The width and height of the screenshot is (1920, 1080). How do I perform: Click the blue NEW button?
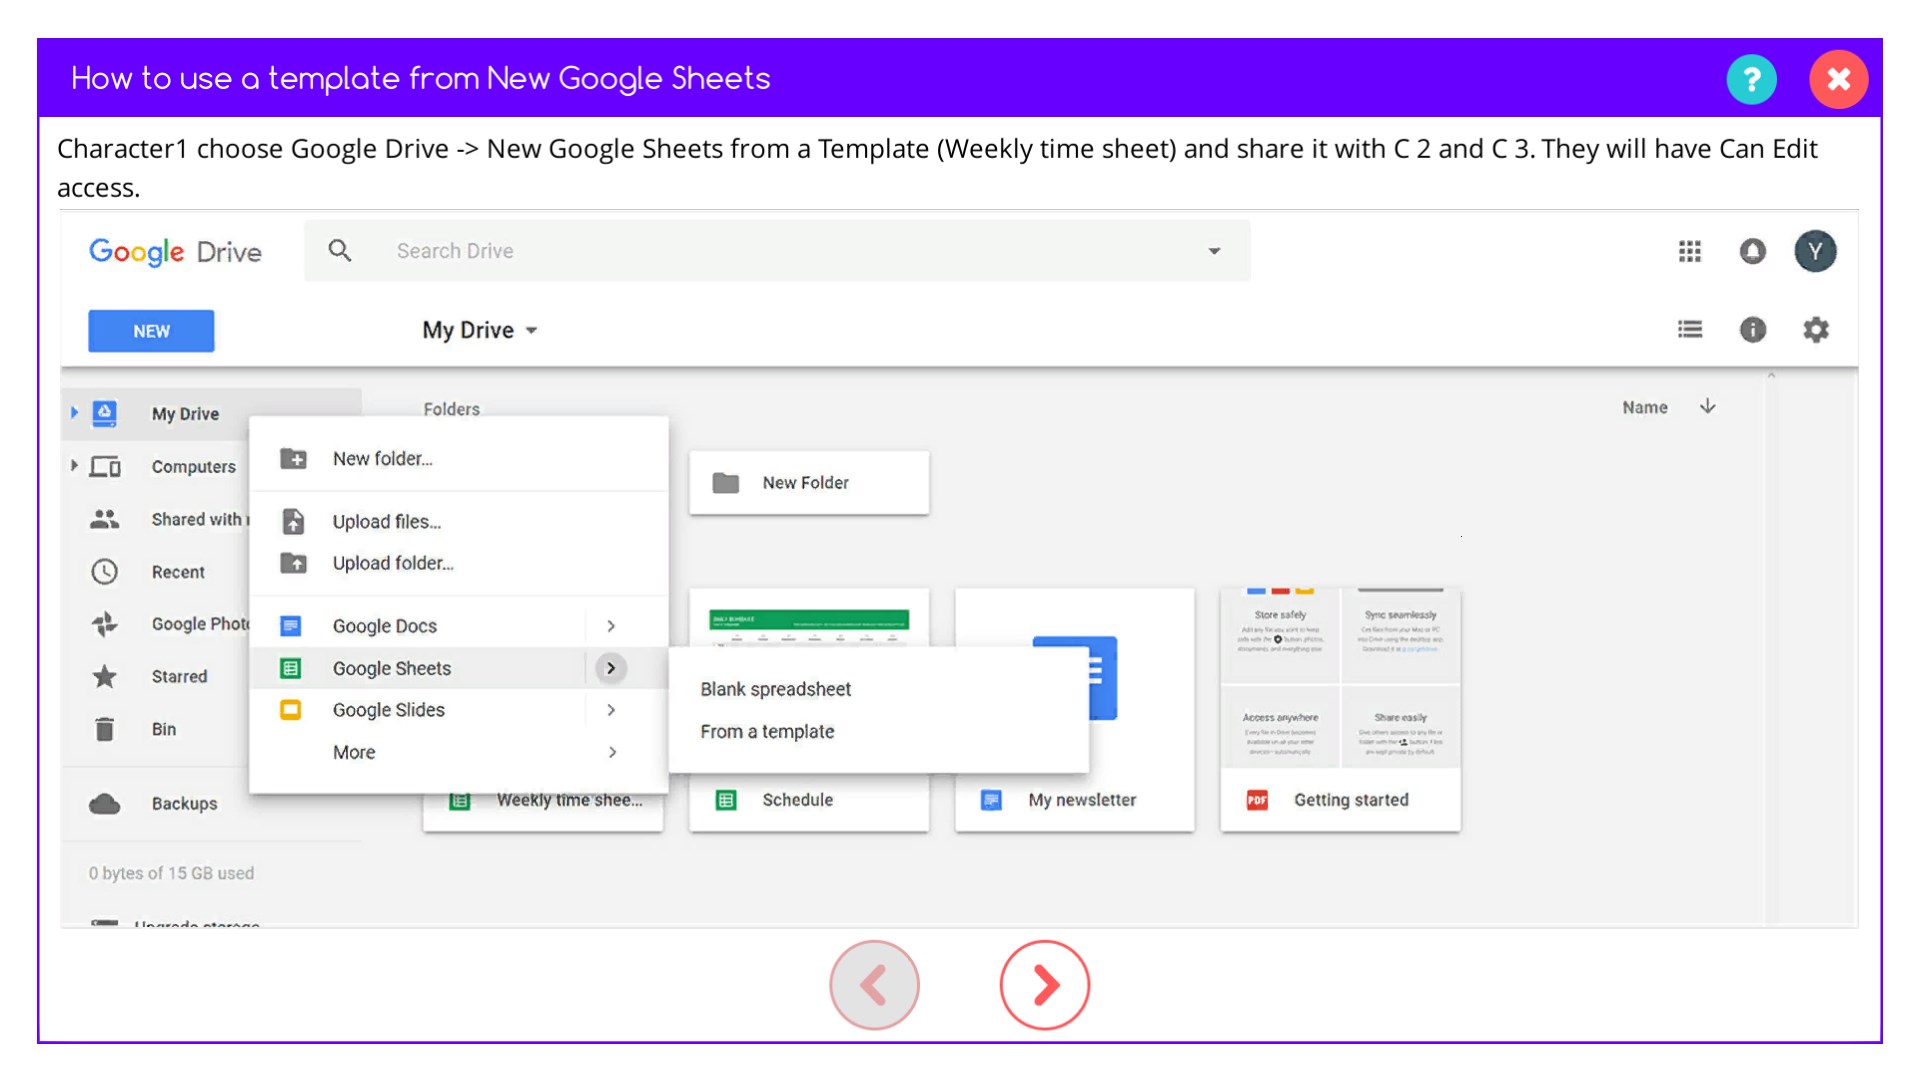coord(151,331)
